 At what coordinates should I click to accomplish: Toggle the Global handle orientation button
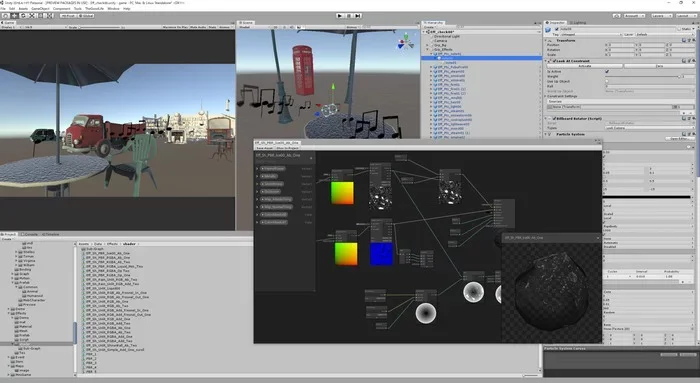click(86, 16)
